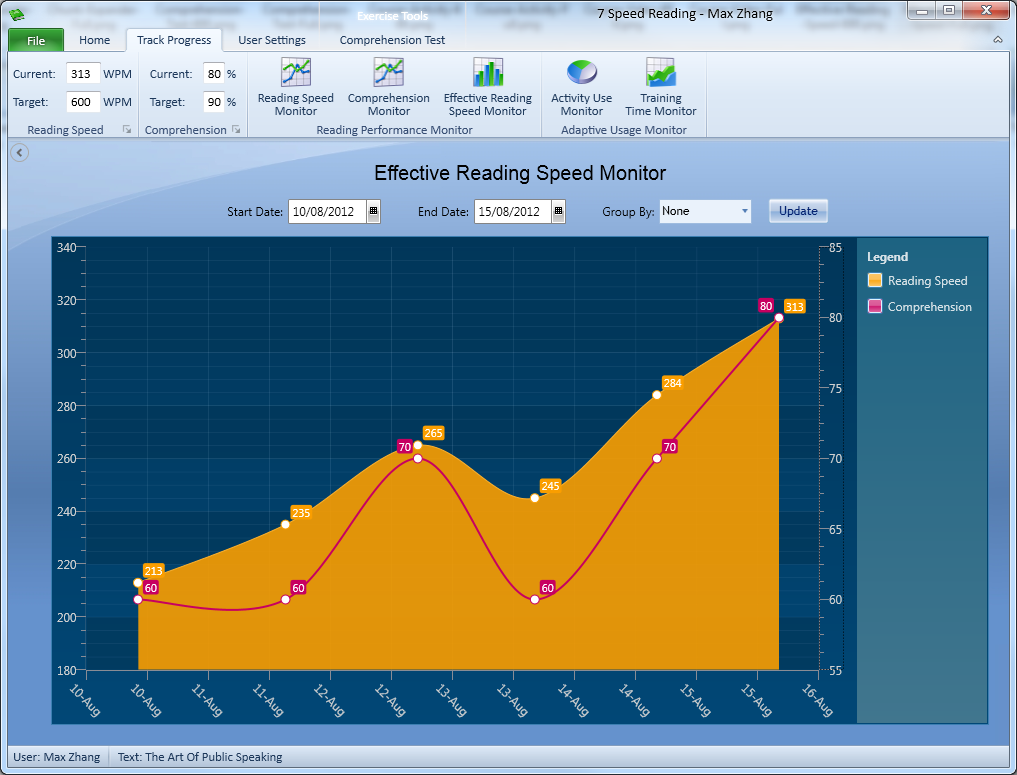1017x775 pixels.
Task: Expand the Reading Speed group launcher
Action: pos(127,130)
